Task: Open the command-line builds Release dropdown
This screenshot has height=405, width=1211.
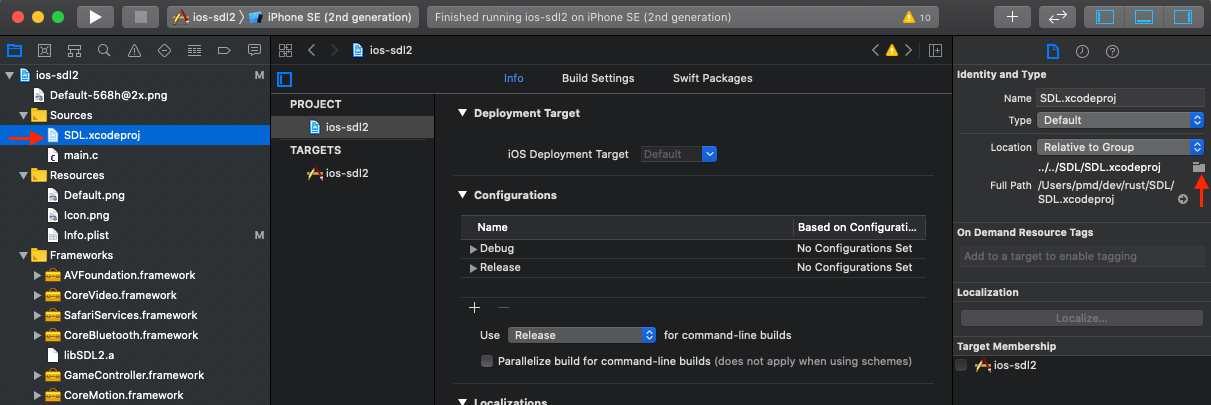Action: (581, 335)
